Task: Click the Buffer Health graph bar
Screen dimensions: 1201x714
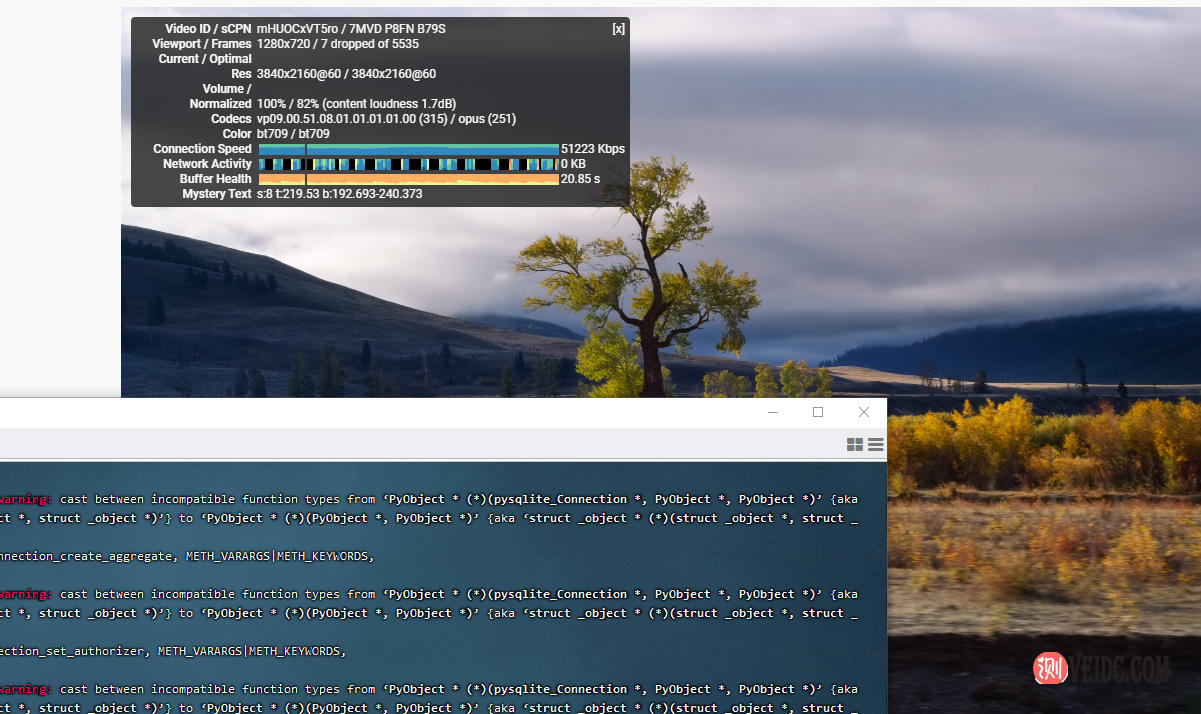Action: 408,179
